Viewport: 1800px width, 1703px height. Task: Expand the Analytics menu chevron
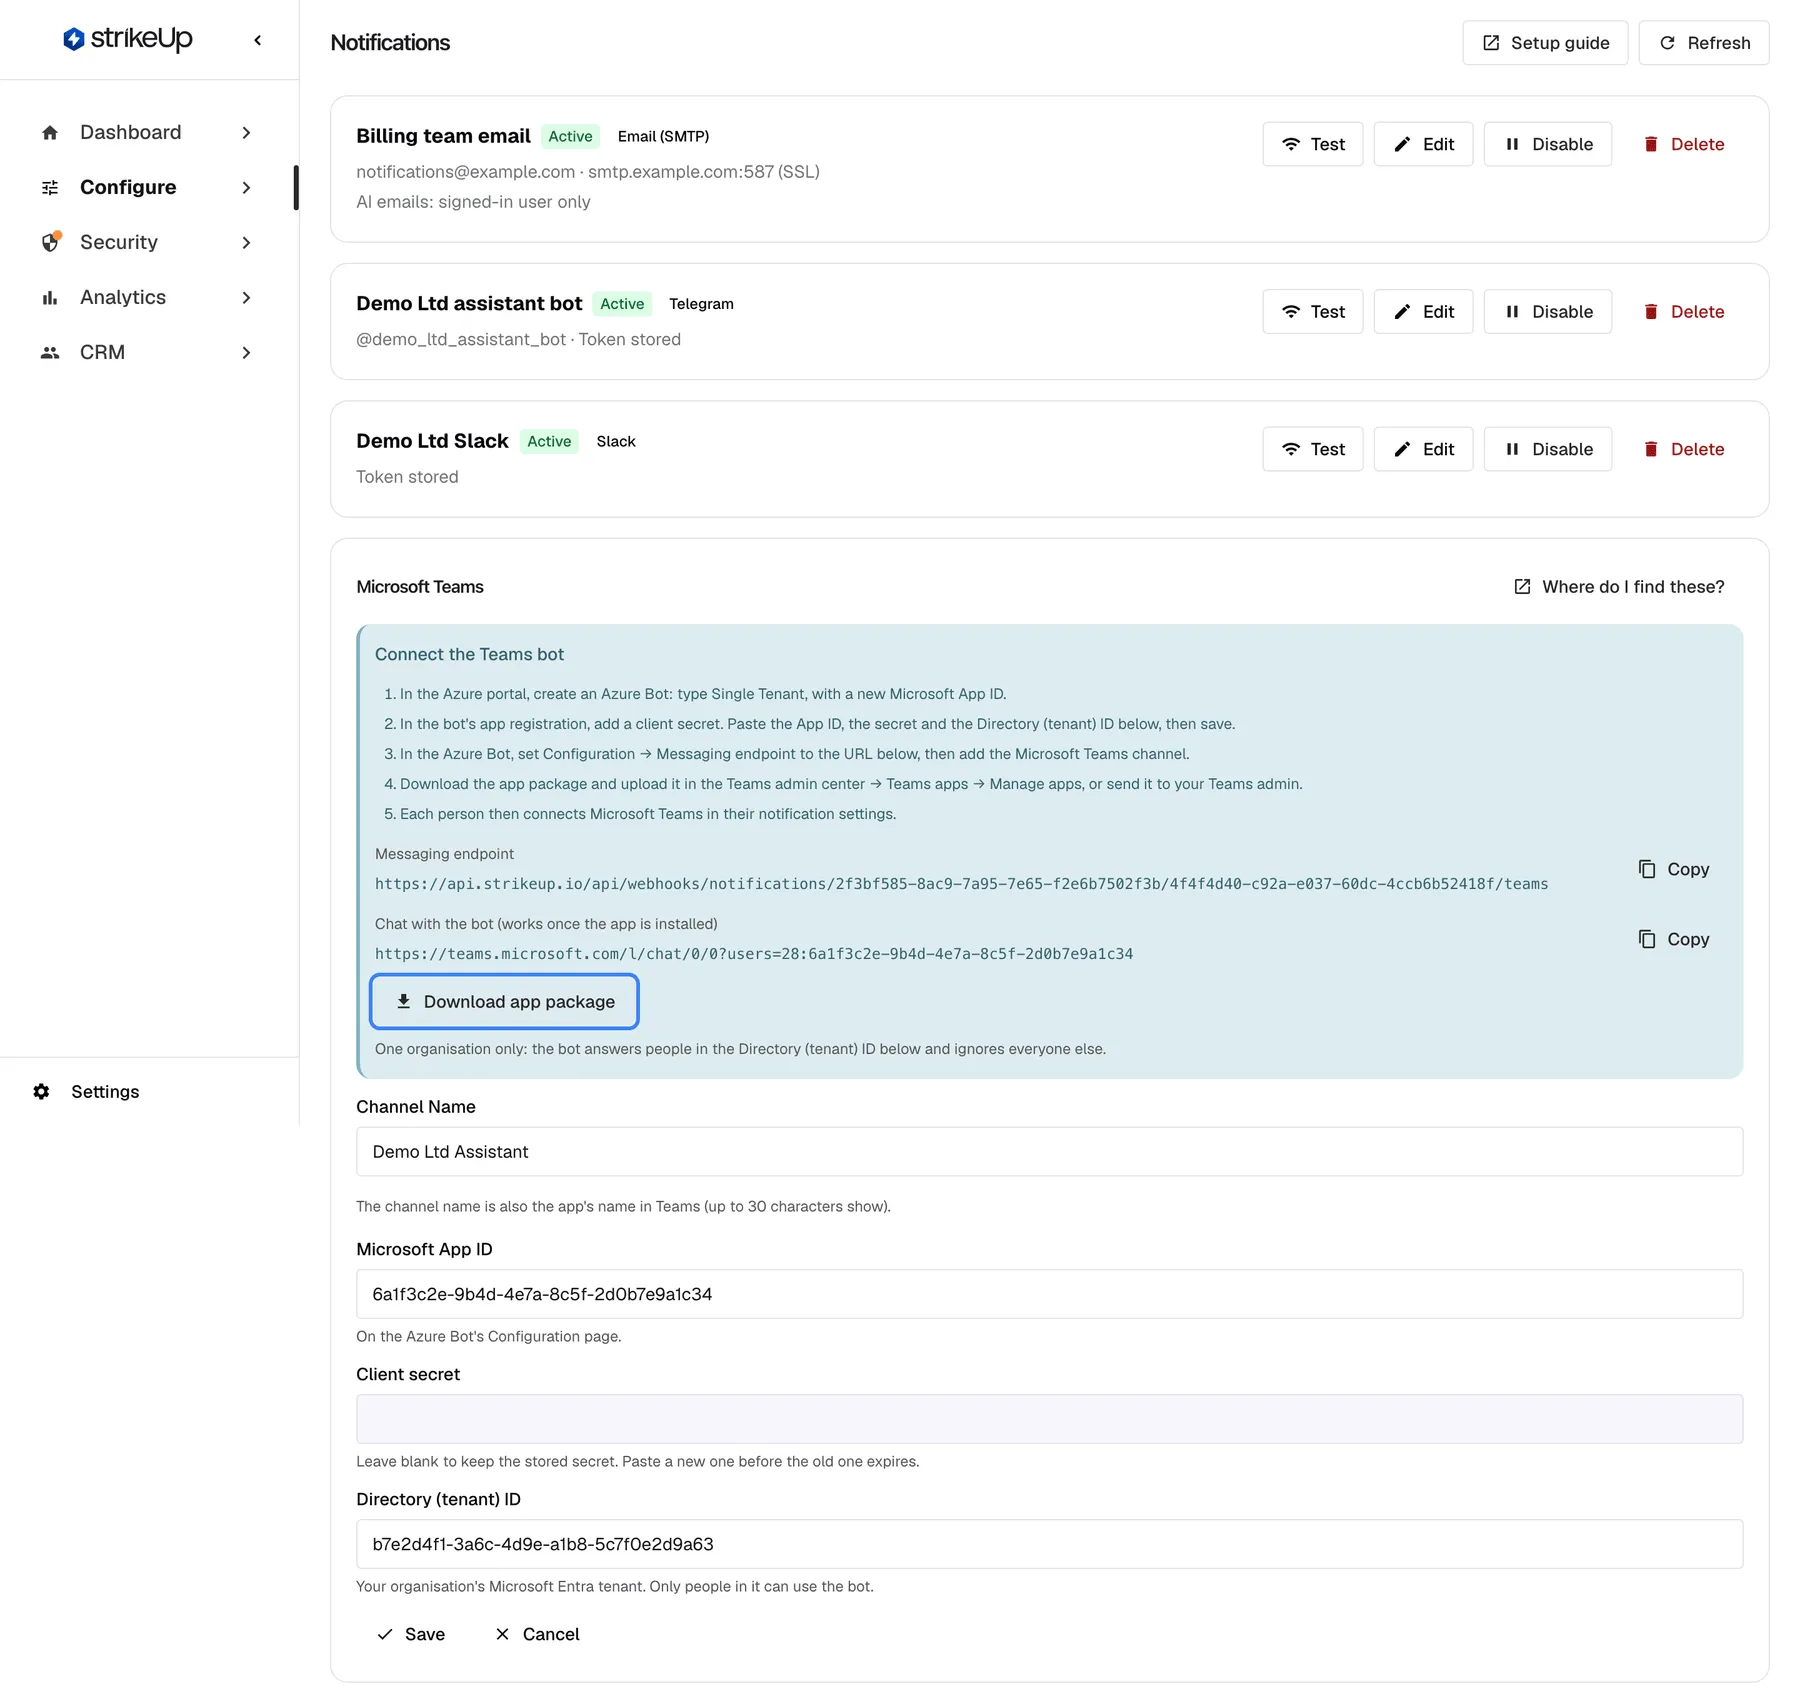(246, 298)
